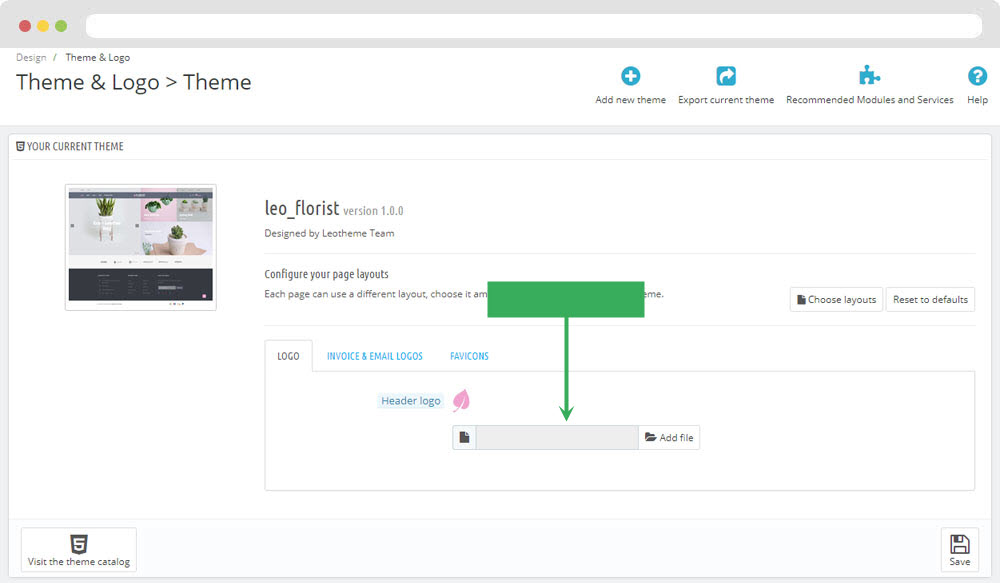Select the FAVICONS tab
Screen dimensions: 1000x583
coord(469,356)
